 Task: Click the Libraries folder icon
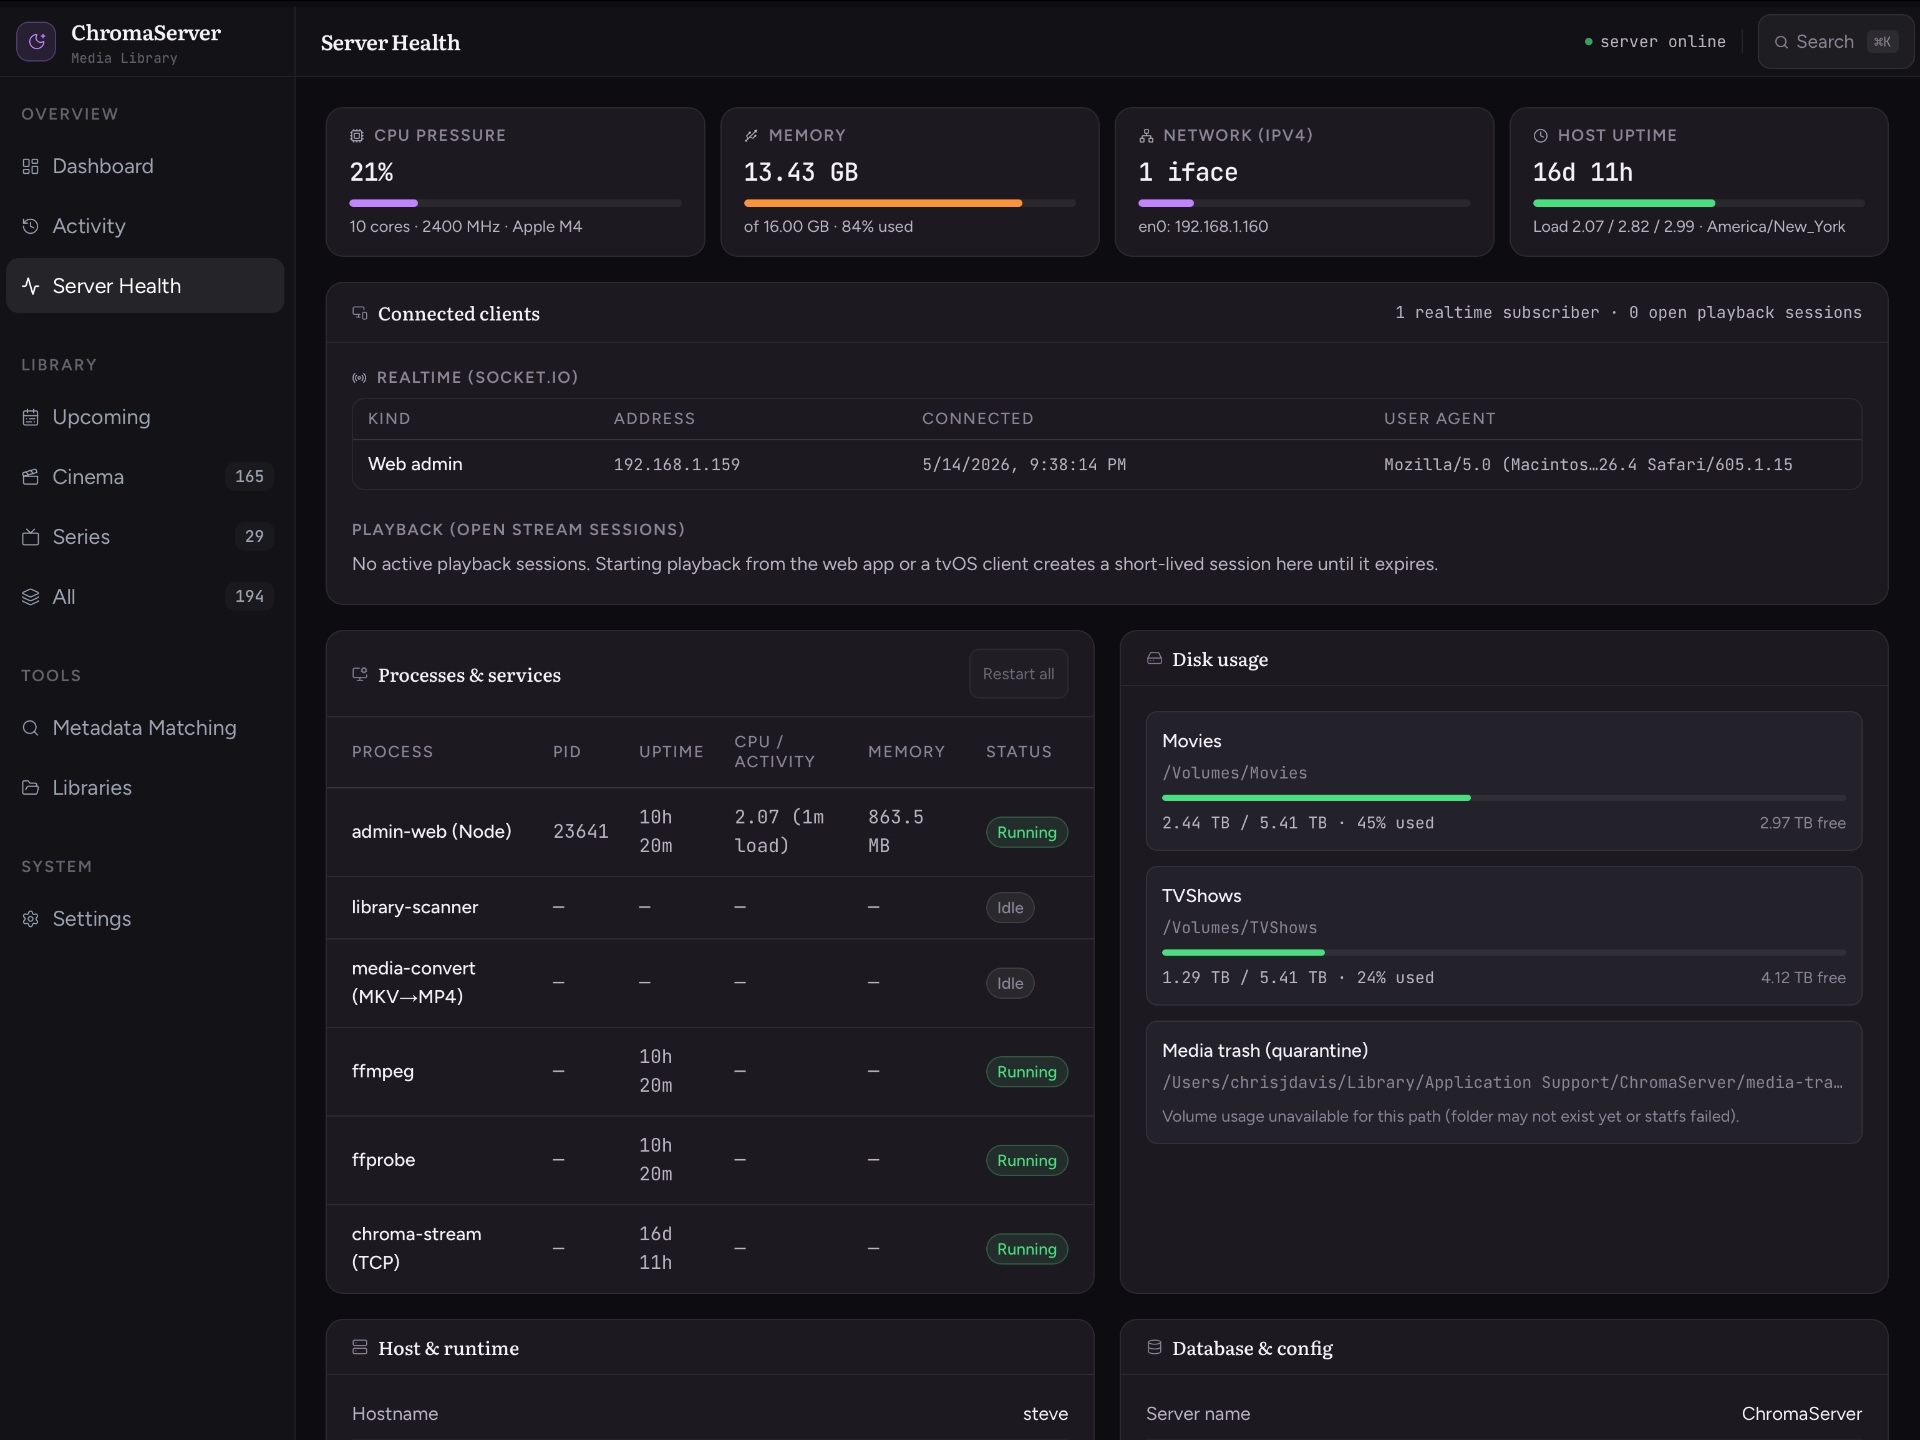point(31,788)
